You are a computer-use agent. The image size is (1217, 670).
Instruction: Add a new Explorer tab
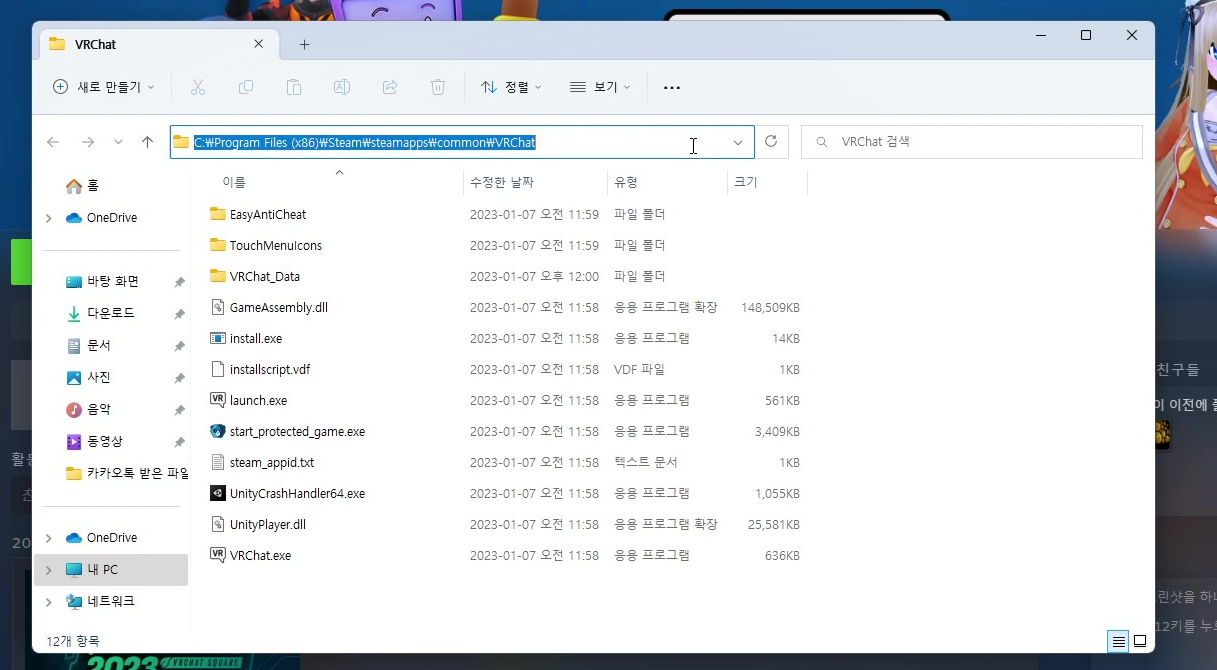click(x=305, y=45)
